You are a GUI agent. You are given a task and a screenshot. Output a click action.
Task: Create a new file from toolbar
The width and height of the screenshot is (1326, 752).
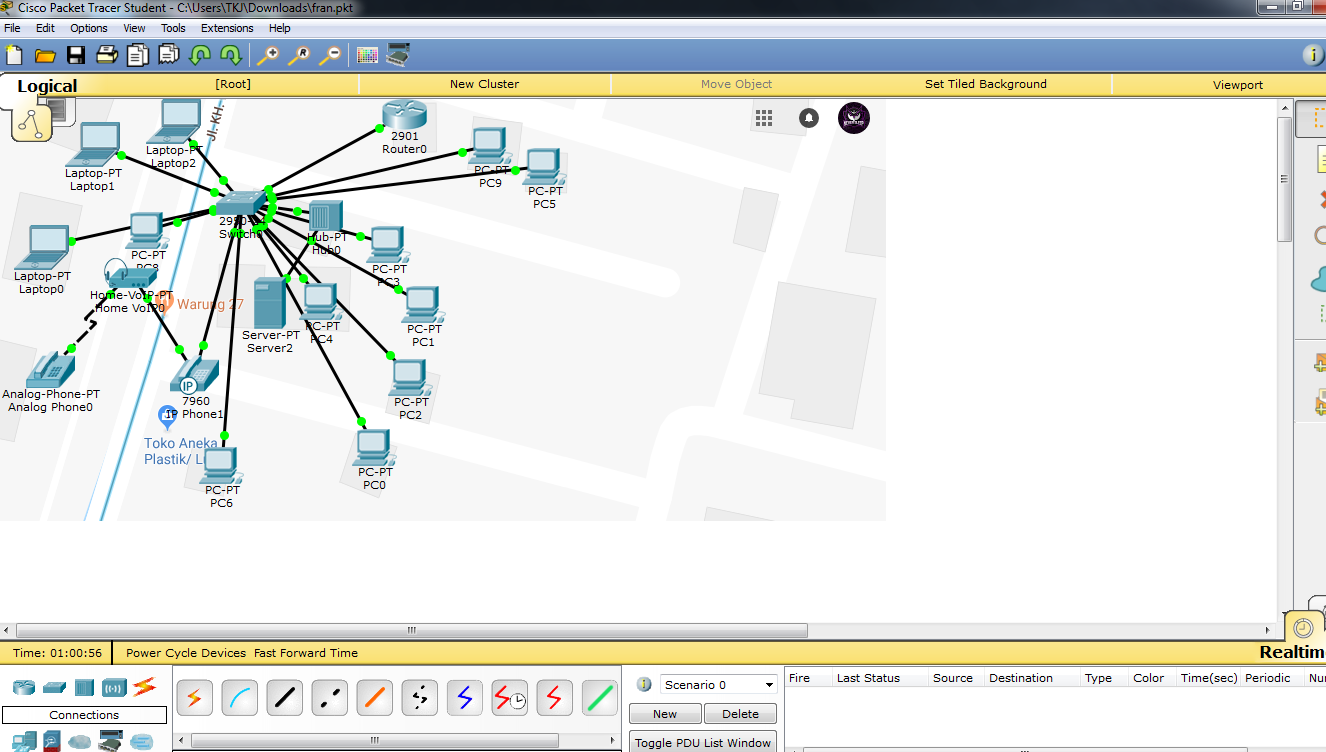(14, 55)
